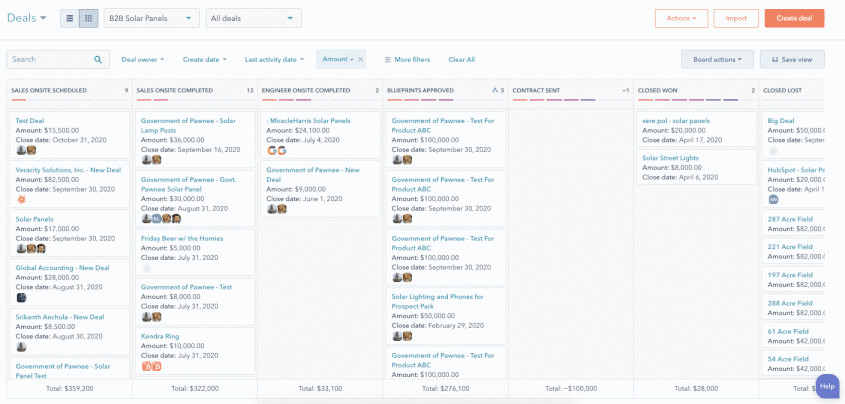Open the Board actions dropdown
Viewport: 845px width, 404px height.
click(717, 60)
